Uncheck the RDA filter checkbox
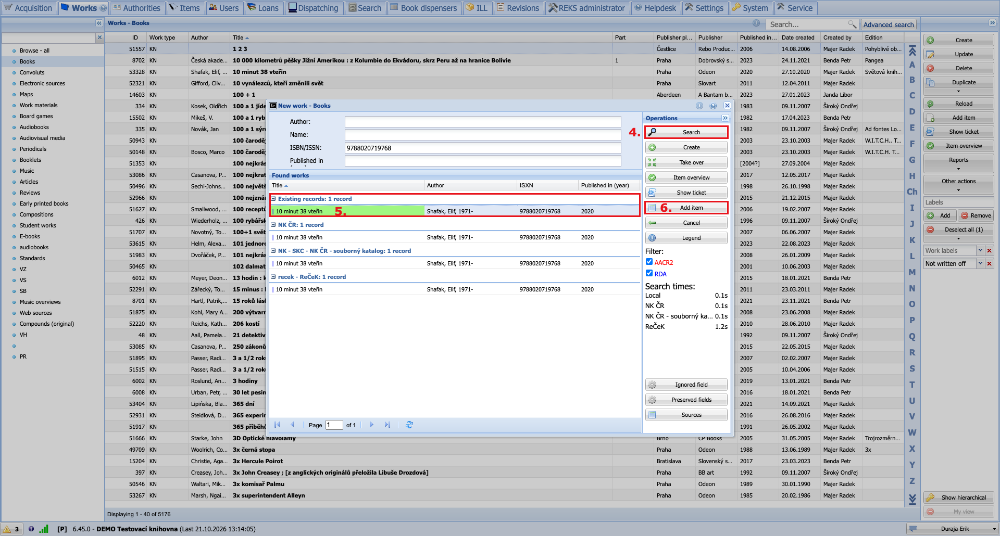 (x=649, y=273)
